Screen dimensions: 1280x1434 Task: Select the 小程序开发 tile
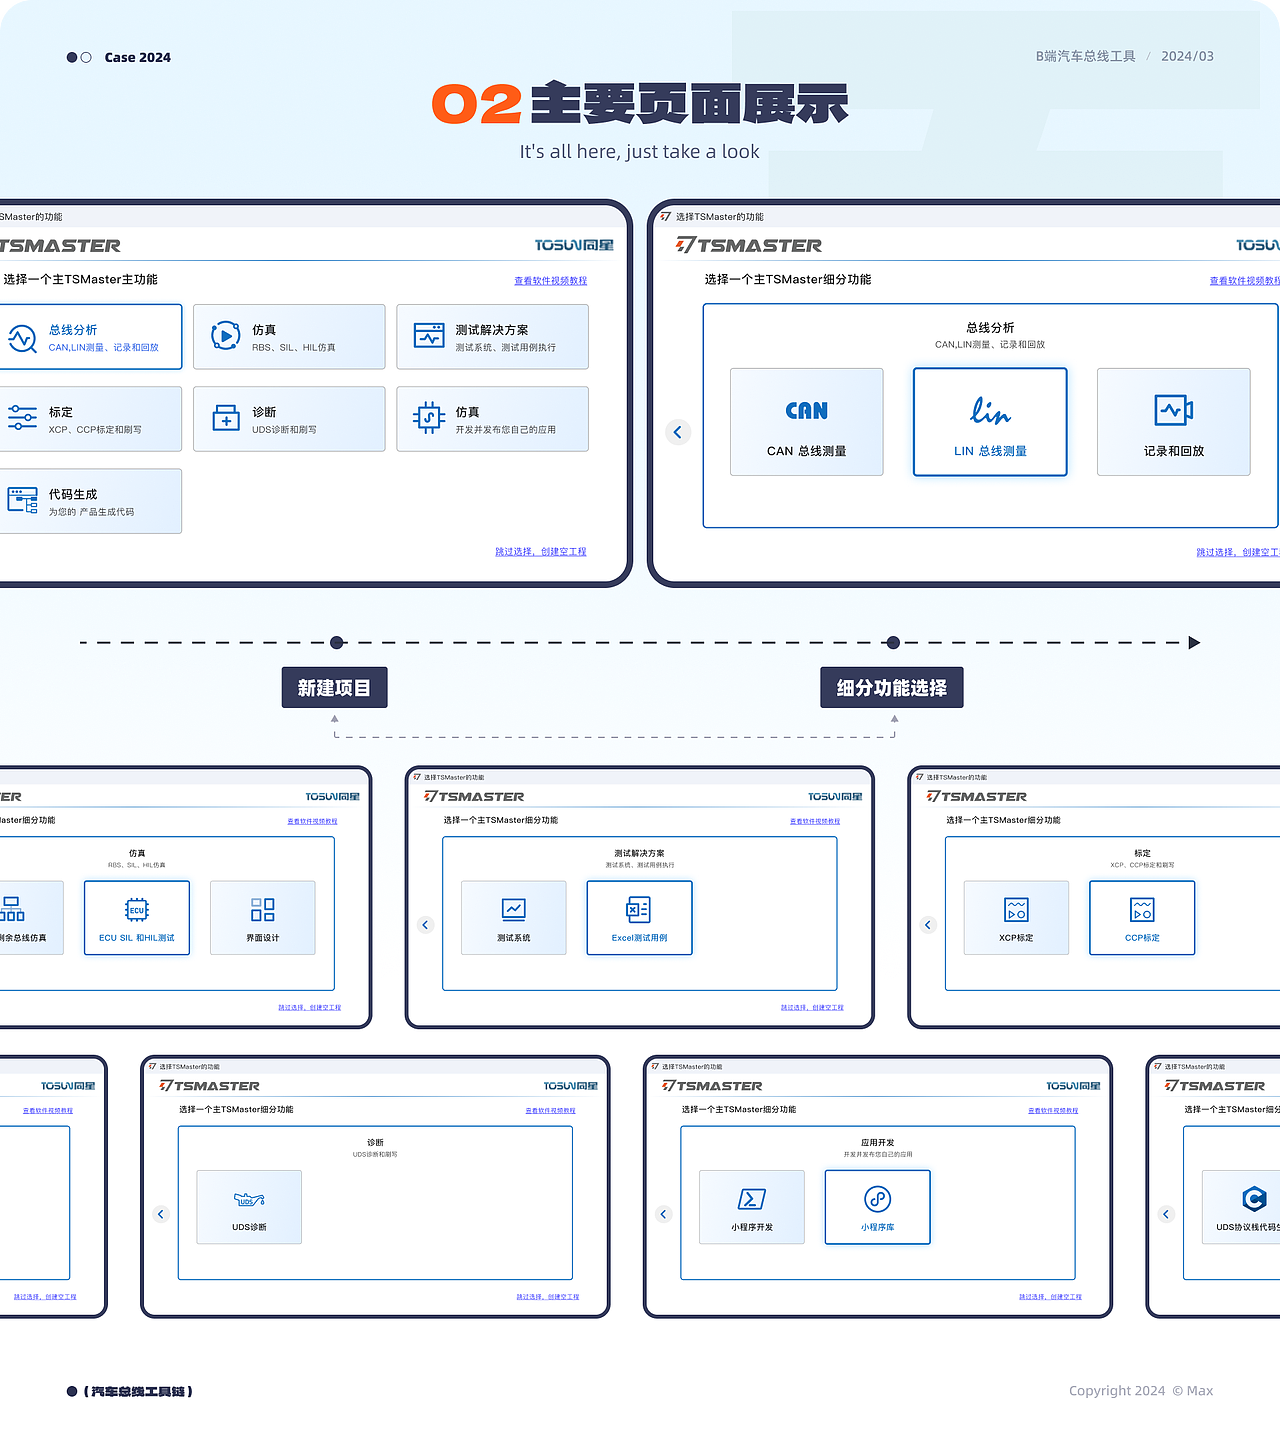click(x=752, y=1207)
